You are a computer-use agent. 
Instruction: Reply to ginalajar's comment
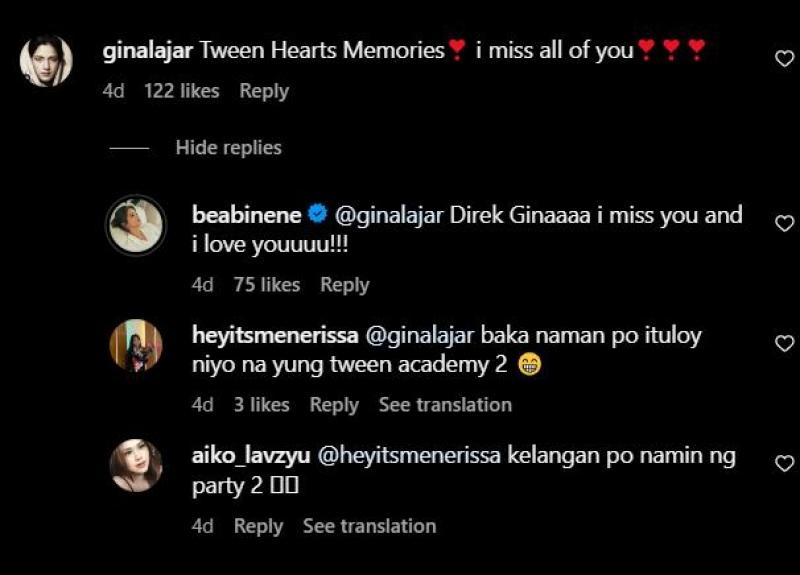click(264, 91)
